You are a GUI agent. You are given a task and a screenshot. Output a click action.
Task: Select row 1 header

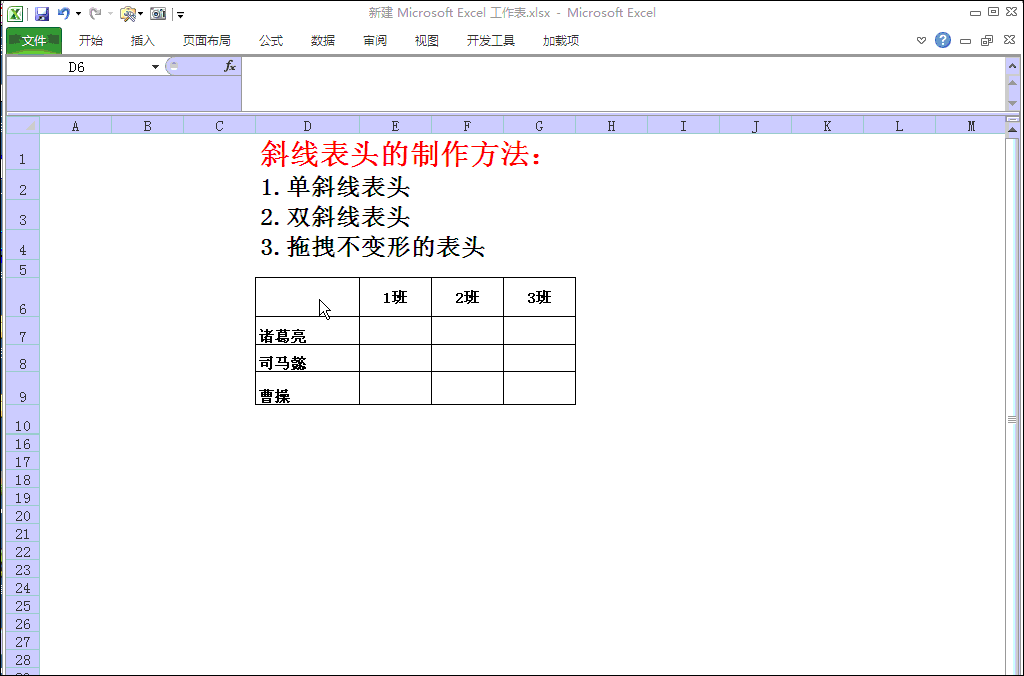23,152
